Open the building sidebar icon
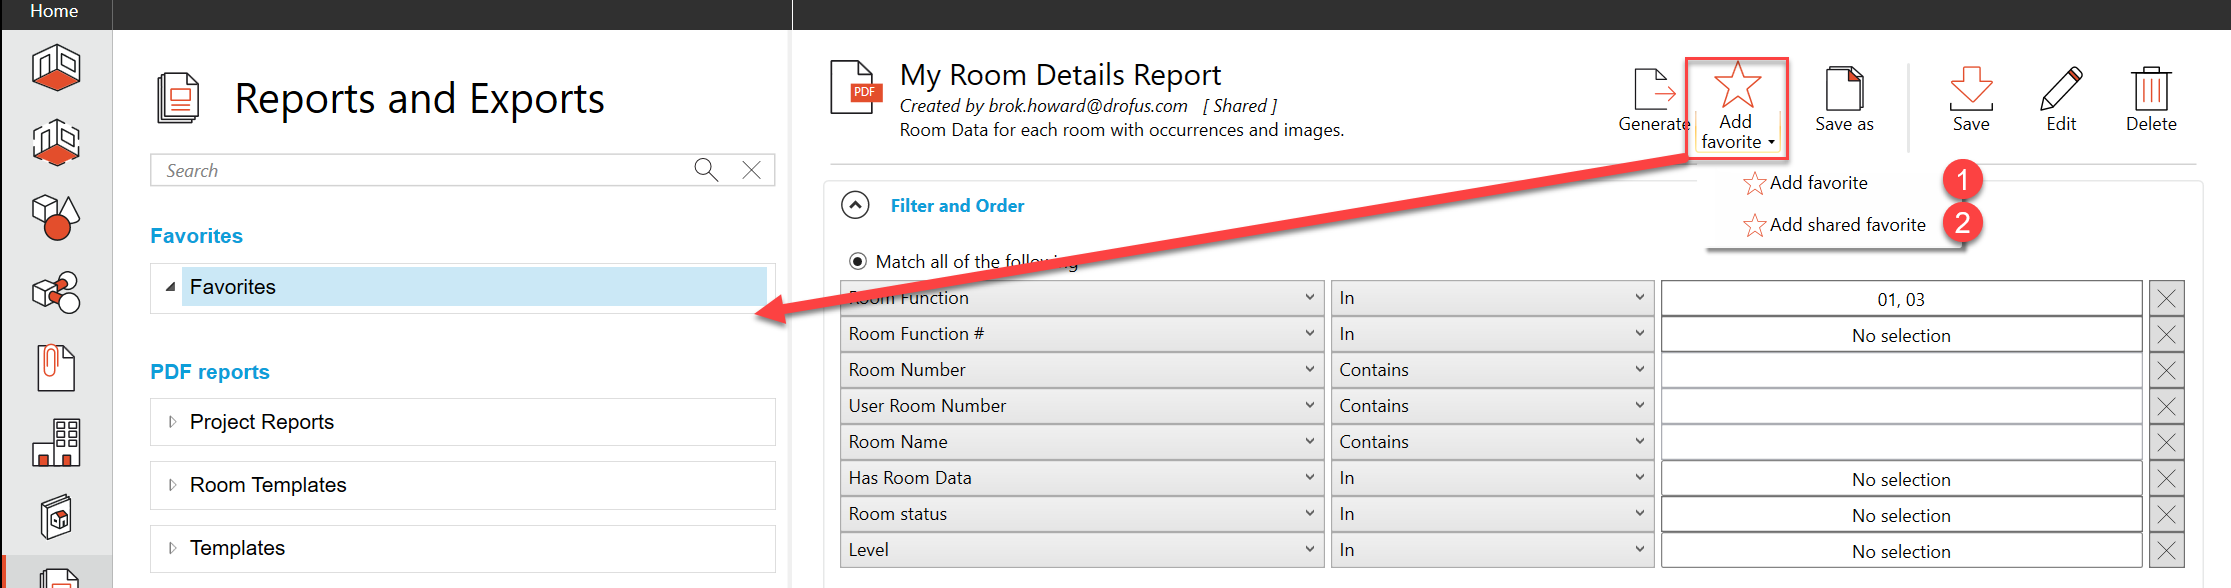This screenshot has width=2231, height=588. click(56, 442)
